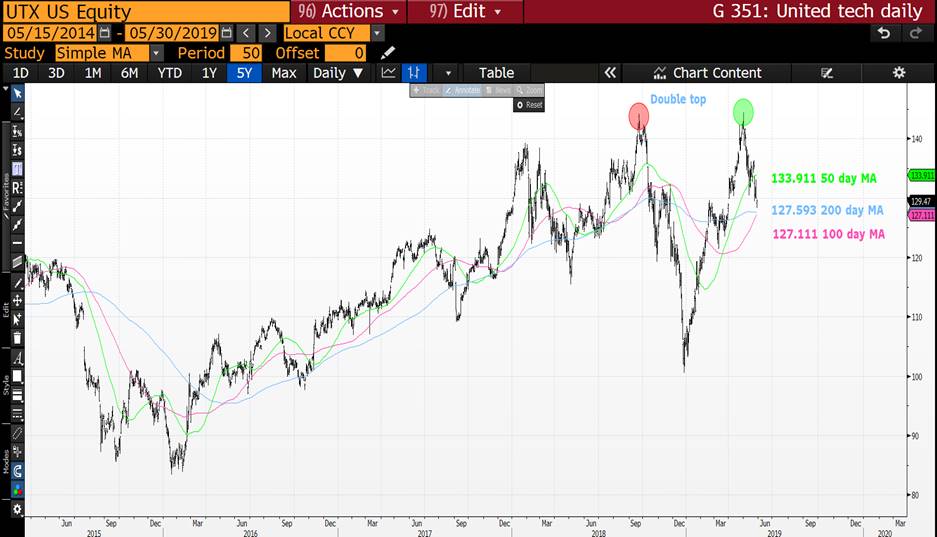Click the red circle top marker

tap(638, 116)
